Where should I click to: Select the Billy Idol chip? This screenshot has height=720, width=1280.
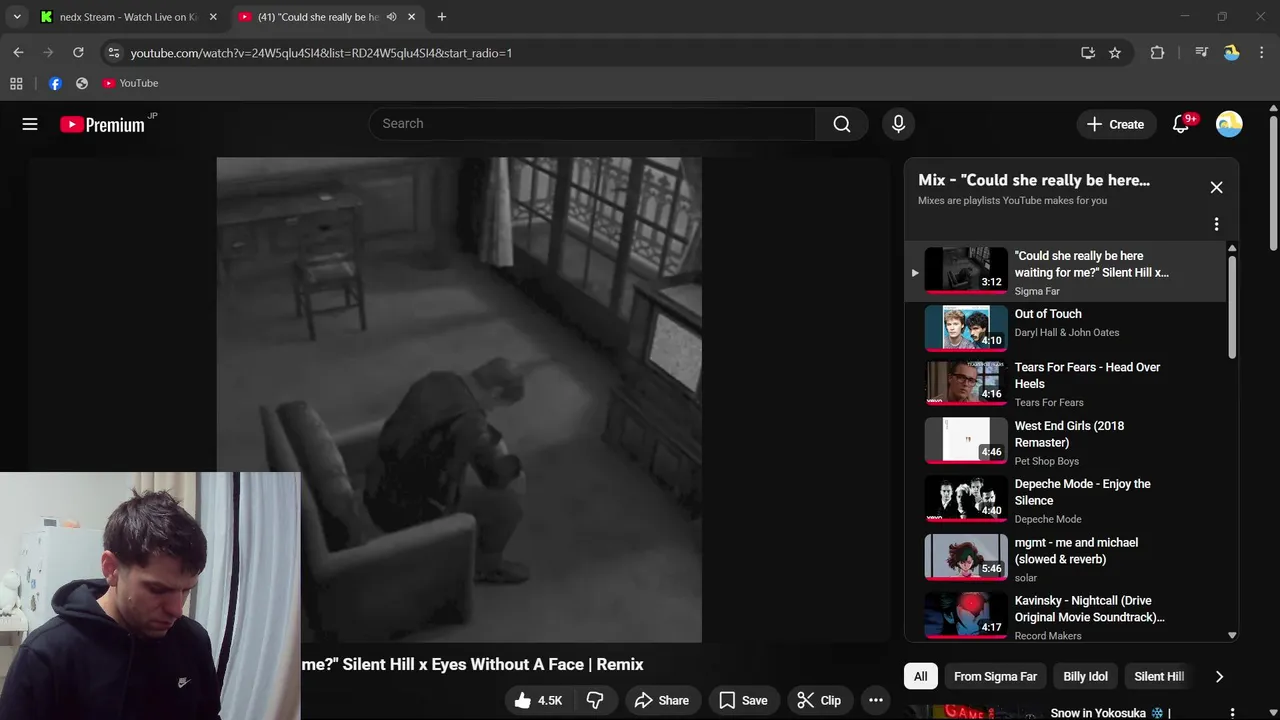click(1085, 676)
